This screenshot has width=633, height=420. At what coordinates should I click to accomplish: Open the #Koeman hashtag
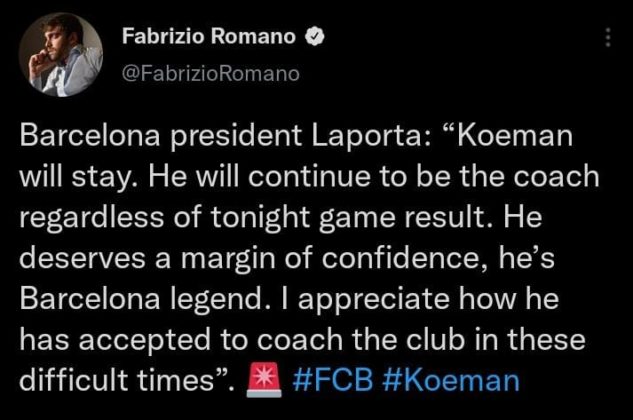451,380
